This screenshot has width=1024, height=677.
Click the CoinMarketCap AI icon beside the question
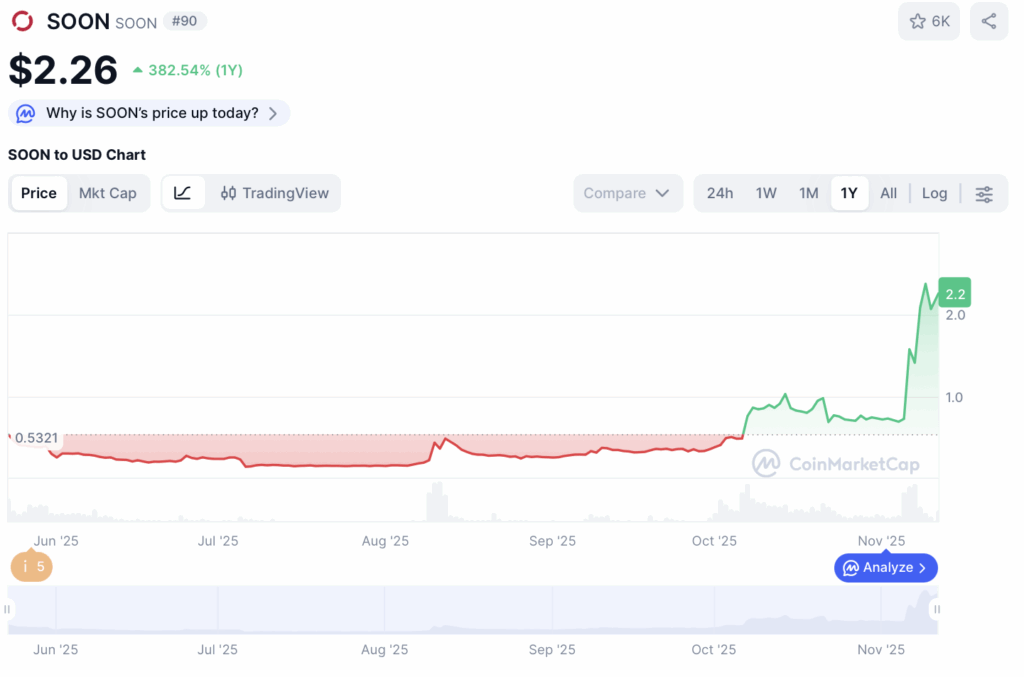tap(25, 113)
